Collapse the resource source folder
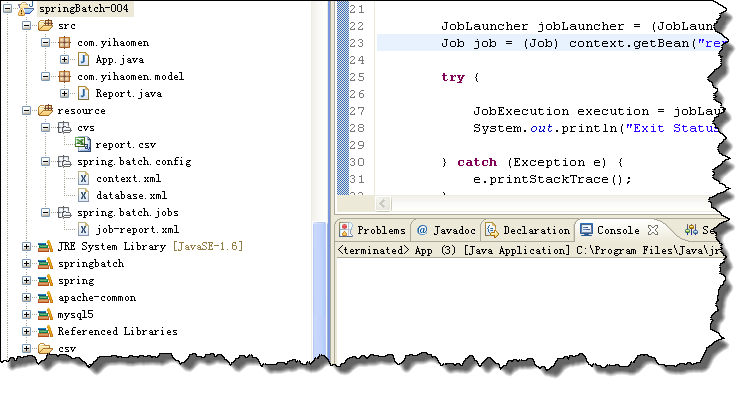 [x=26, y=111]
